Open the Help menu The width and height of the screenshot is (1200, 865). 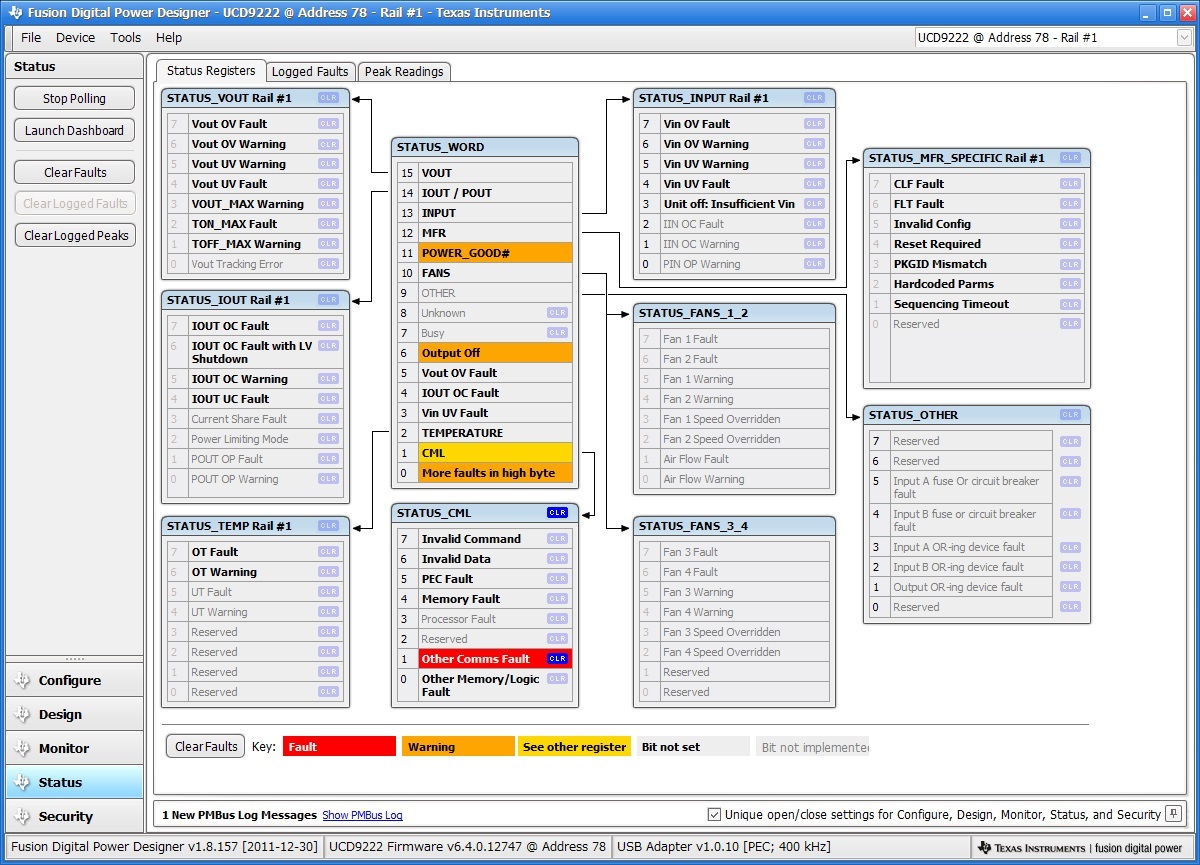coord(169,38)
